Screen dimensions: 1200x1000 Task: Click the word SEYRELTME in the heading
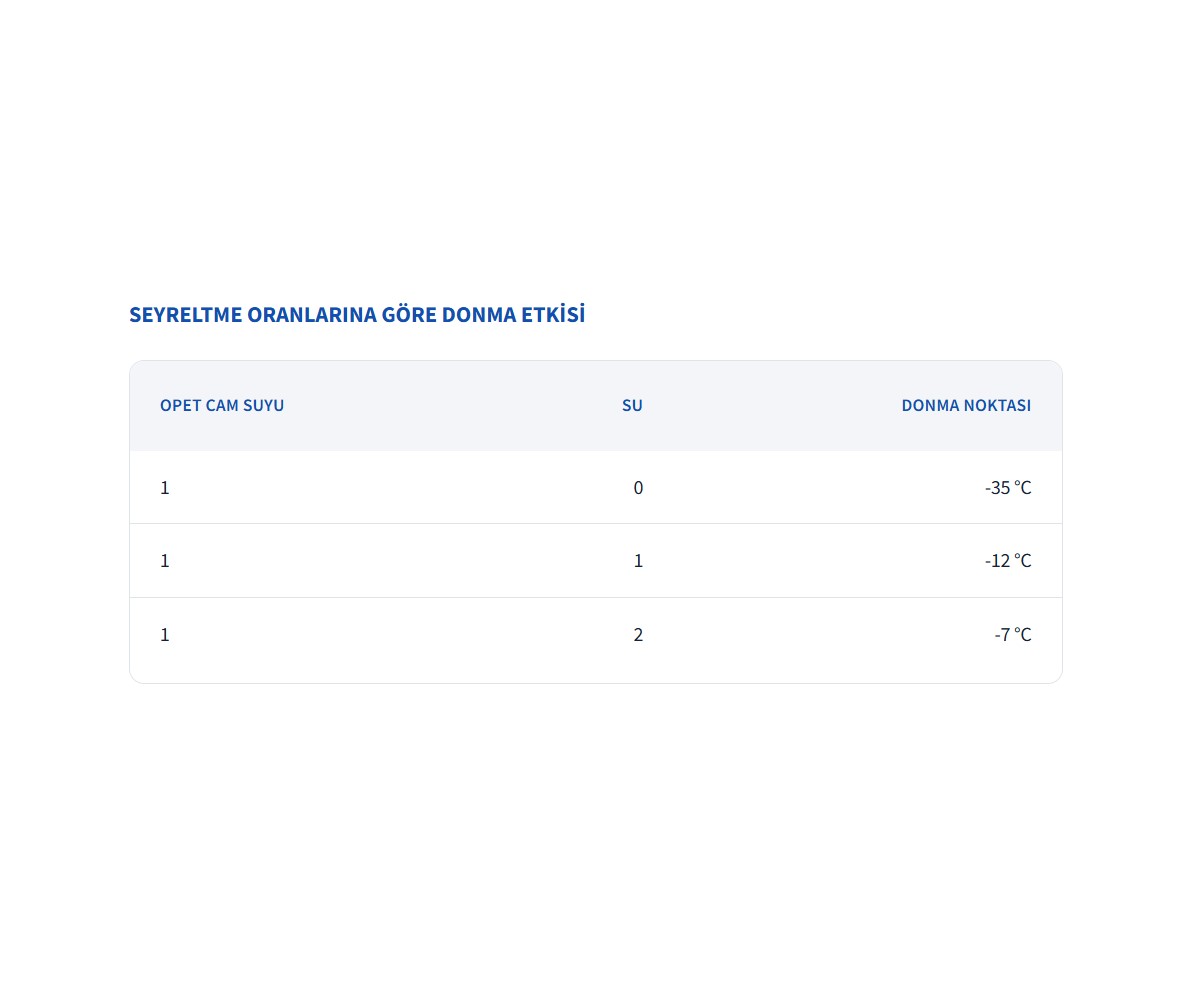(x=185, y=315)
